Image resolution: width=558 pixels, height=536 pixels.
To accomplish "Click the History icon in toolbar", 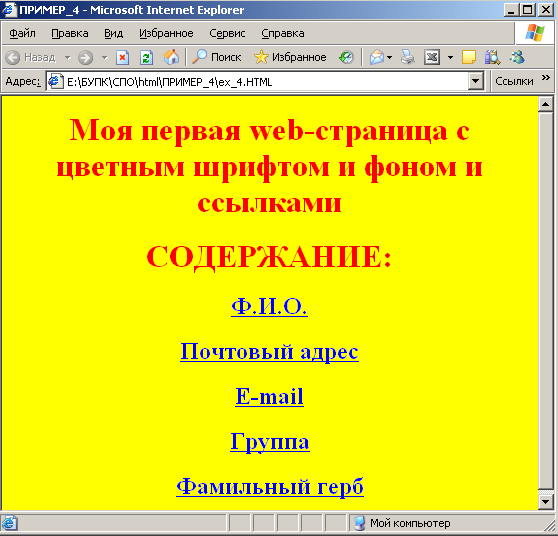I will (x=346, y=57).
